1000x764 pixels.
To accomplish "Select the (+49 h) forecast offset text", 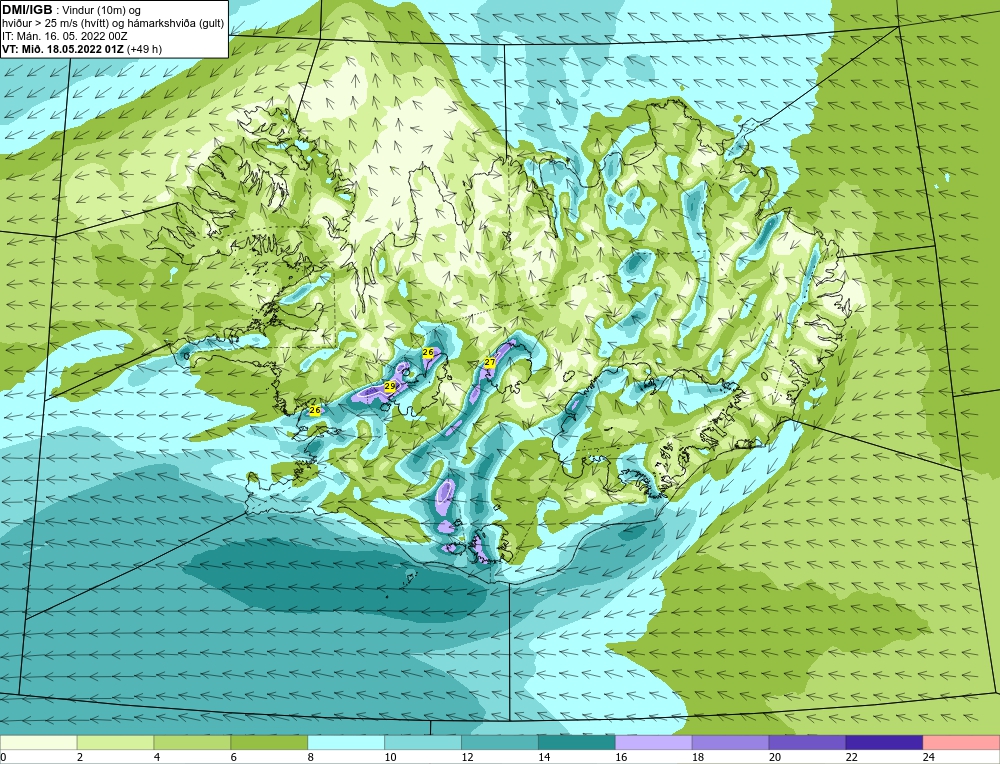I will 145,49.
